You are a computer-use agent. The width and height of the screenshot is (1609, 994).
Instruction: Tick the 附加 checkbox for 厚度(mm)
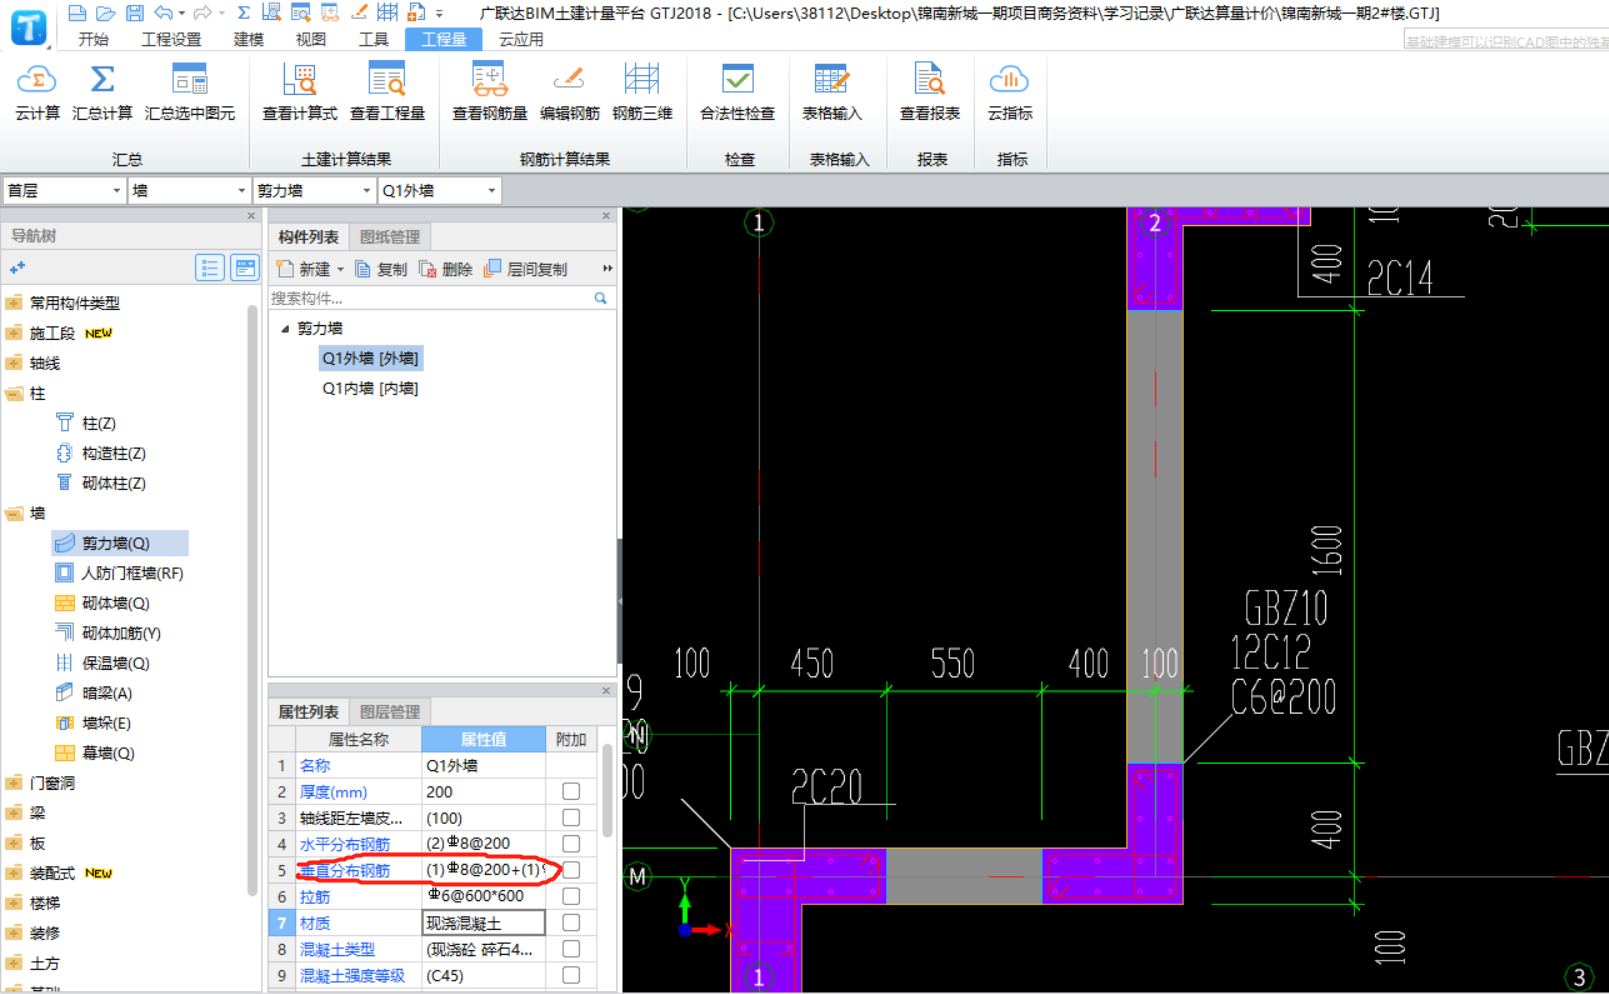(571, 791)
